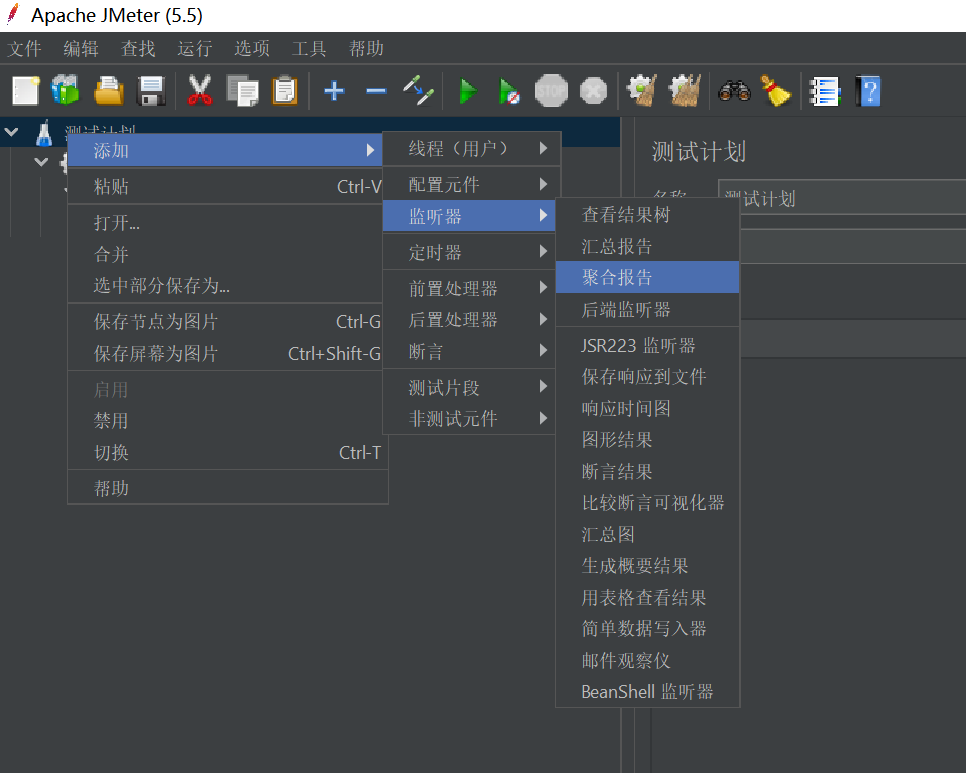This screenshot has width=966, height=773.
Task: Click the Cut scissors icon
Action: point(200,91)
